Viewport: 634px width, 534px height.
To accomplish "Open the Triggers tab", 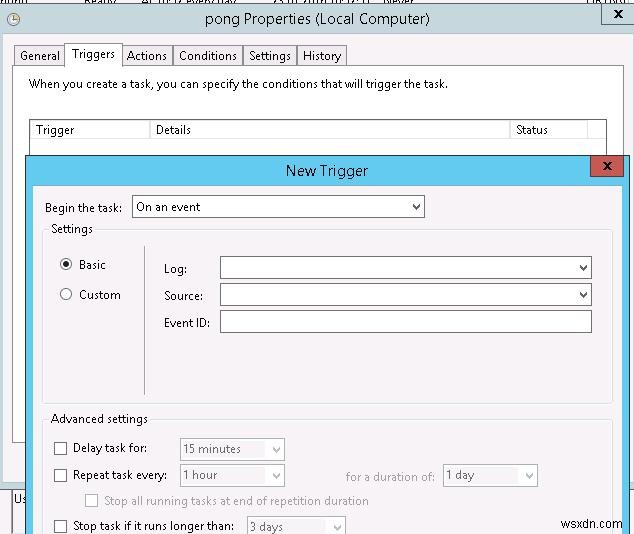I will [93, 54].
